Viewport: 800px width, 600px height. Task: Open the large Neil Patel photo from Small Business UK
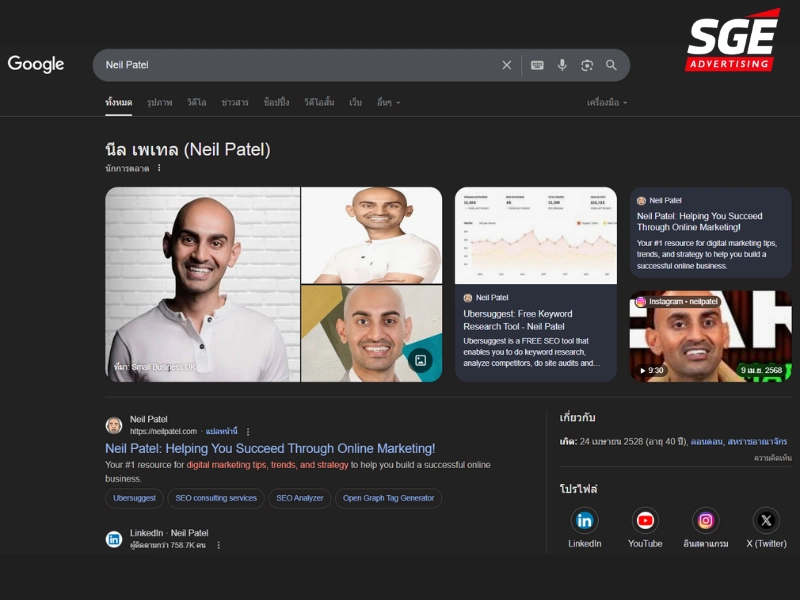point(203,284)
